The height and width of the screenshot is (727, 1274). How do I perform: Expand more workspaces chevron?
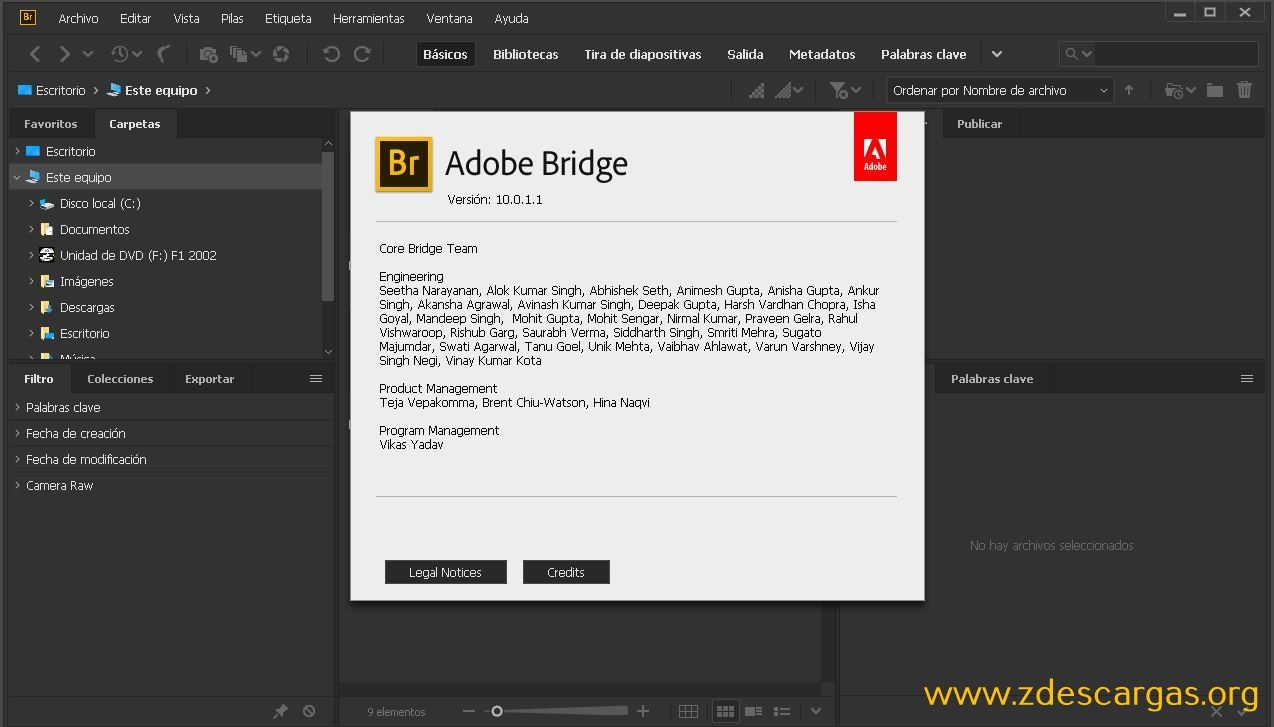pos(996,54)
